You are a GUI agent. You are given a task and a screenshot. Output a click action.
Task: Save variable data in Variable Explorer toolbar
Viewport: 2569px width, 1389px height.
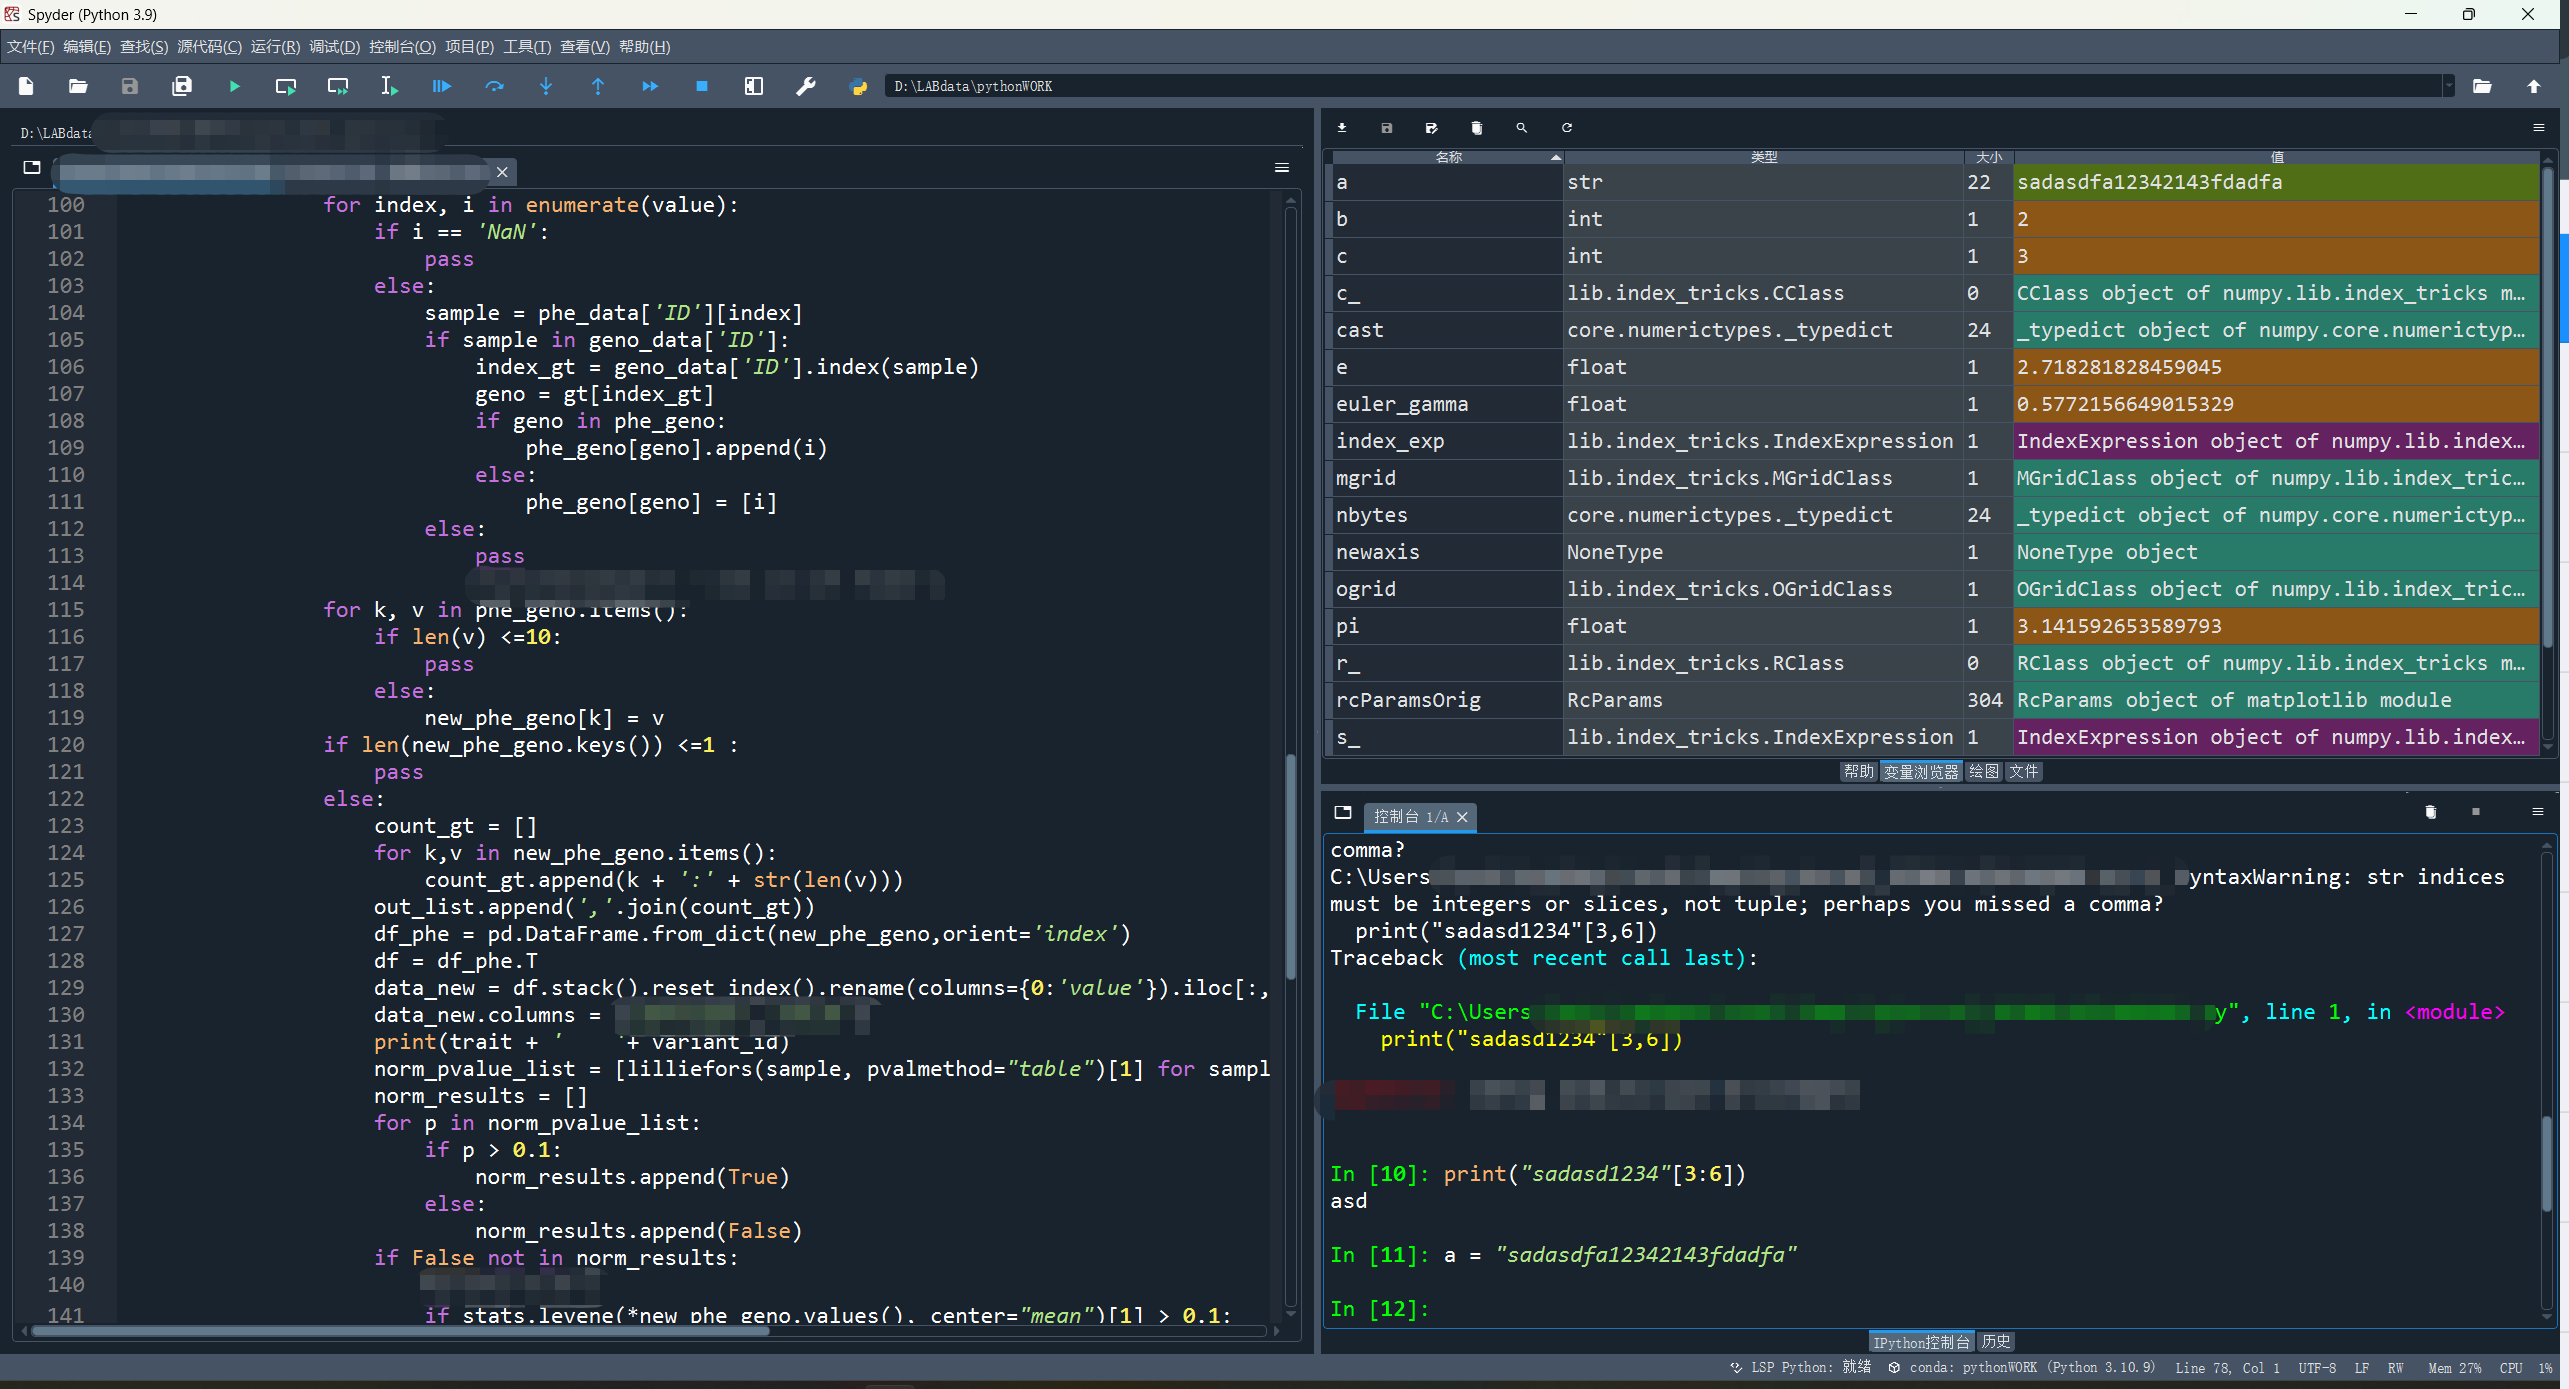click(x=1387, y=128)
